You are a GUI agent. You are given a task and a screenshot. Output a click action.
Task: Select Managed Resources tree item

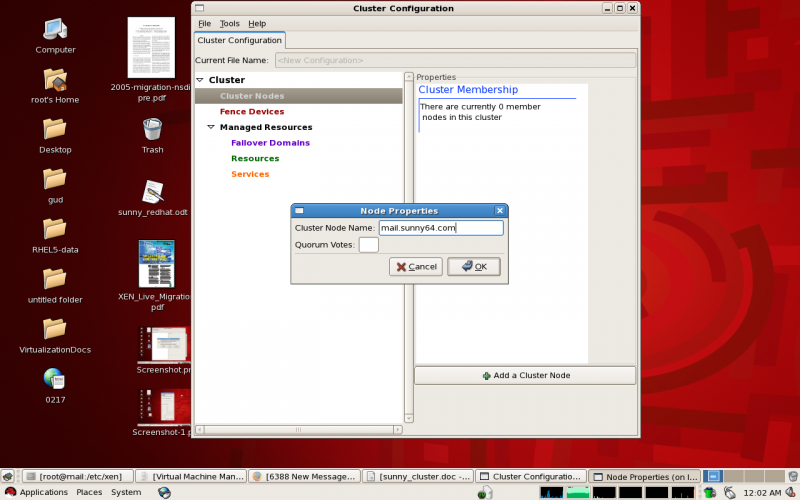(x=266, y=127)
